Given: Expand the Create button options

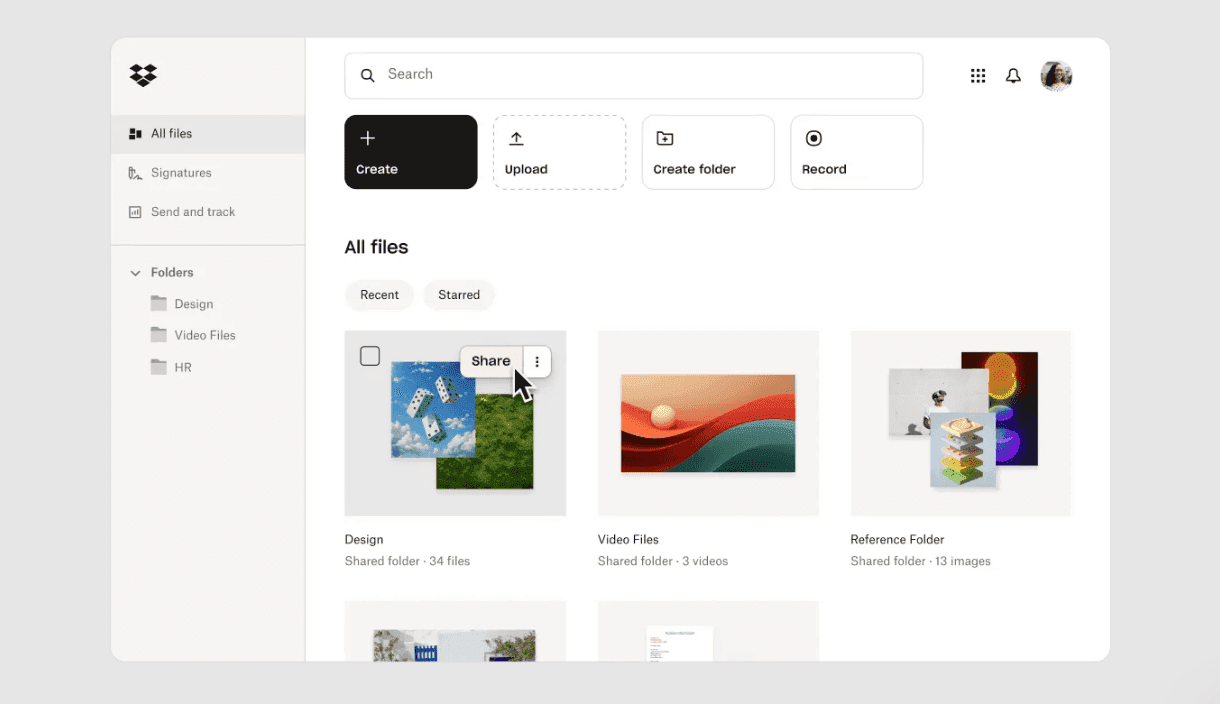Looking at the screenshot, I should (410, 151).
